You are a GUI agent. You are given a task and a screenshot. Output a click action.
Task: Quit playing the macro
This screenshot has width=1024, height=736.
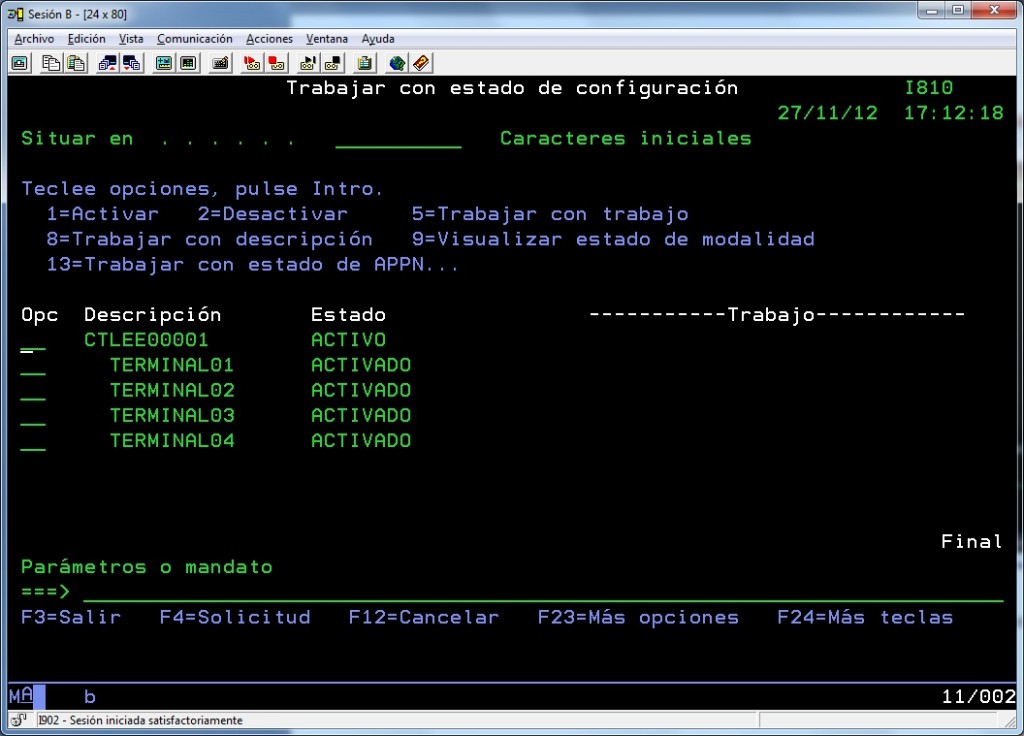coord(333,63)
